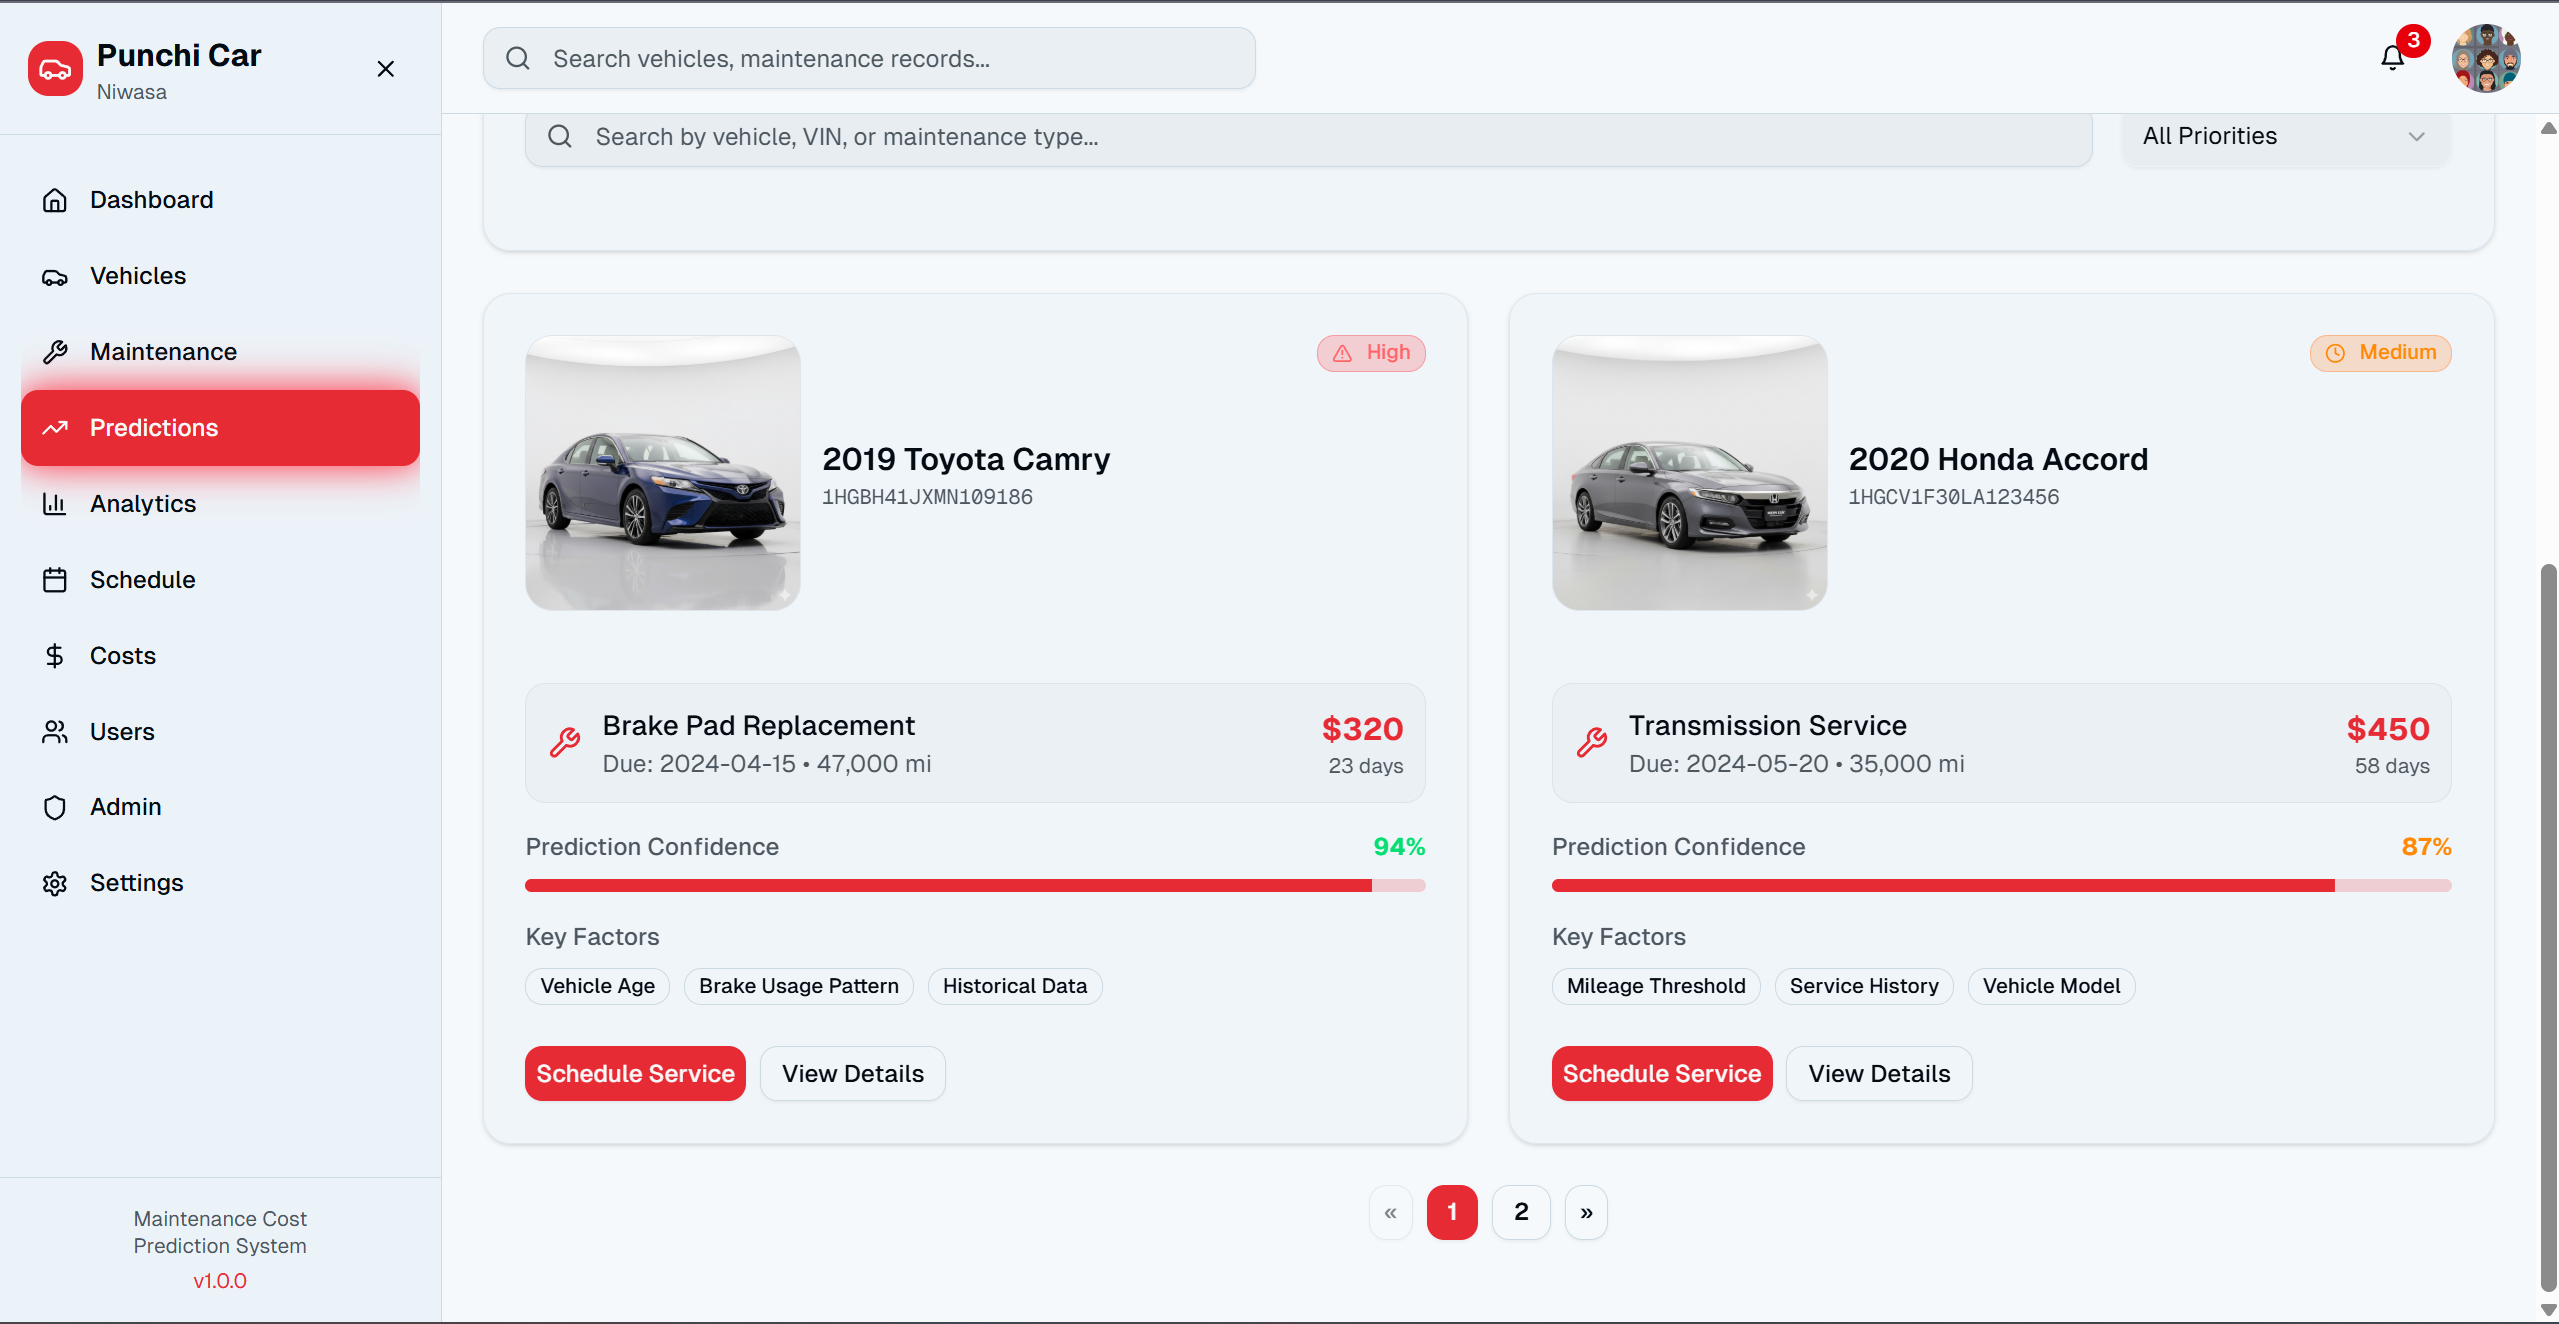Open the Settings menu item
Image resolution: width=2559 pixels, height=1324 pixels.
pos(56,883)
